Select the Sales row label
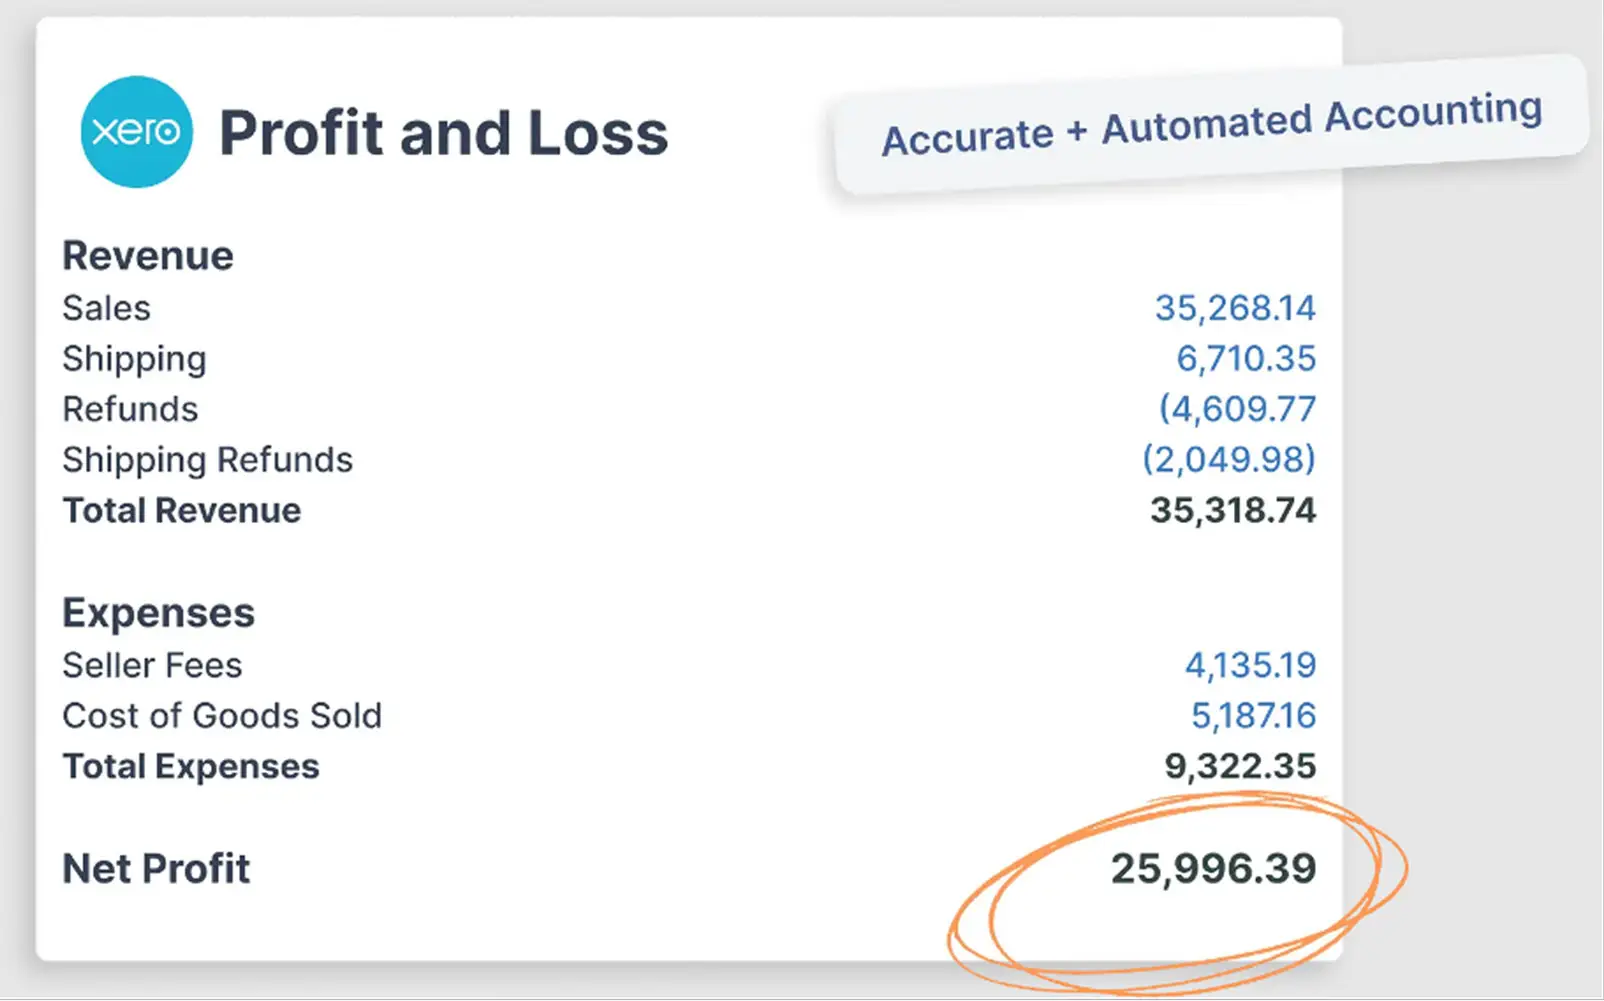Viewport: 1604px width, 1001px height. pyautogui.click(x=106, y=308)
